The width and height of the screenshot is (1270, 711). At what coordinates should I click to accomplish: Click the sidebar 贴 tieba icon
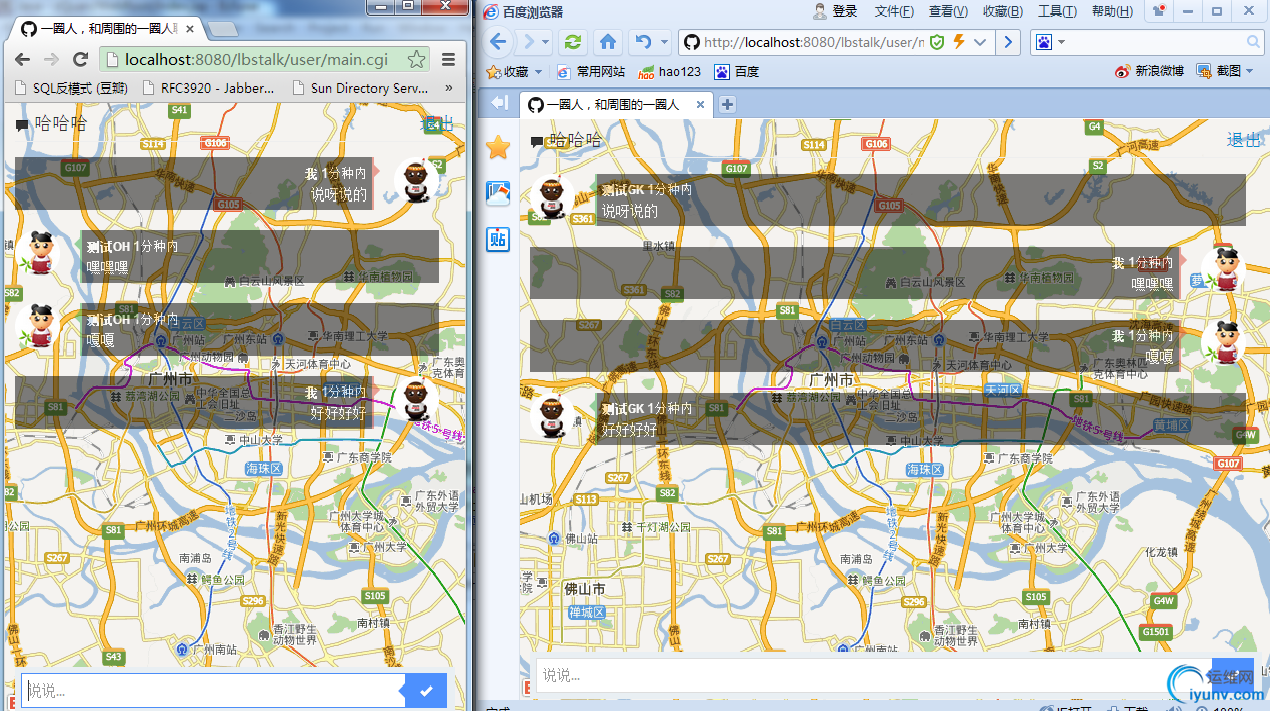click(x=498, y=238)
